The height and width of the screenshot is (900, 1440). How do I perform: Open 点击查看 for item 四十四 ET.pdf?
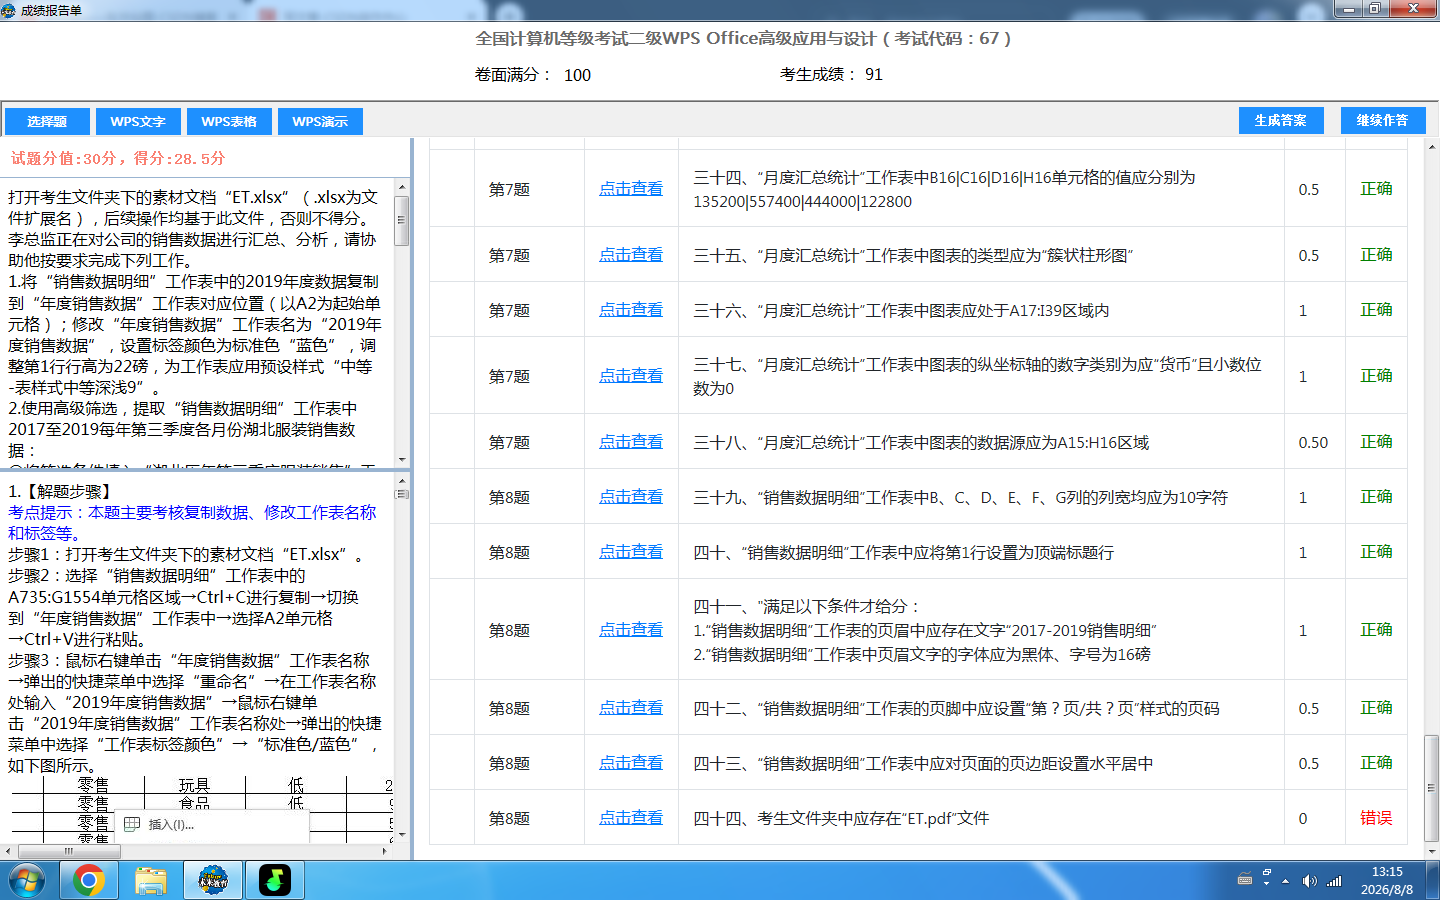point(631,818)
